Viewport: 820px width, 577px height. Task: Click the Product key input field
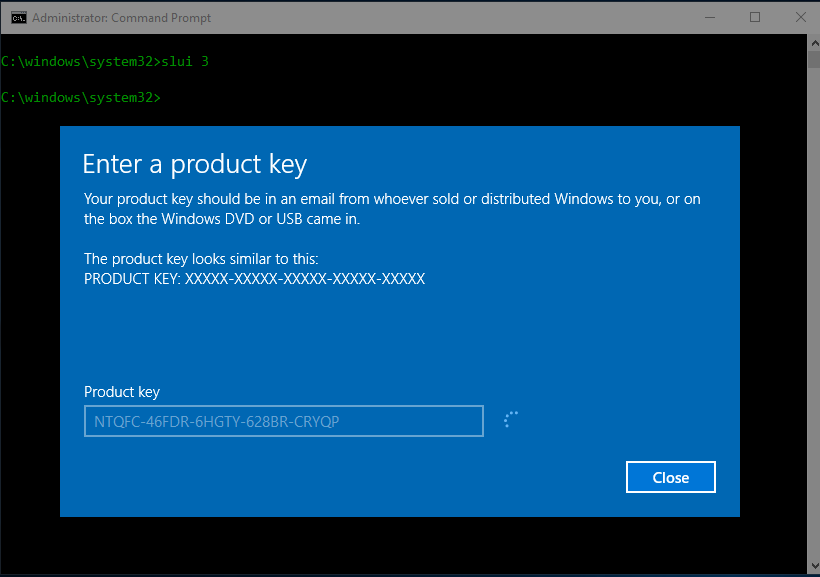coord(283,421)
